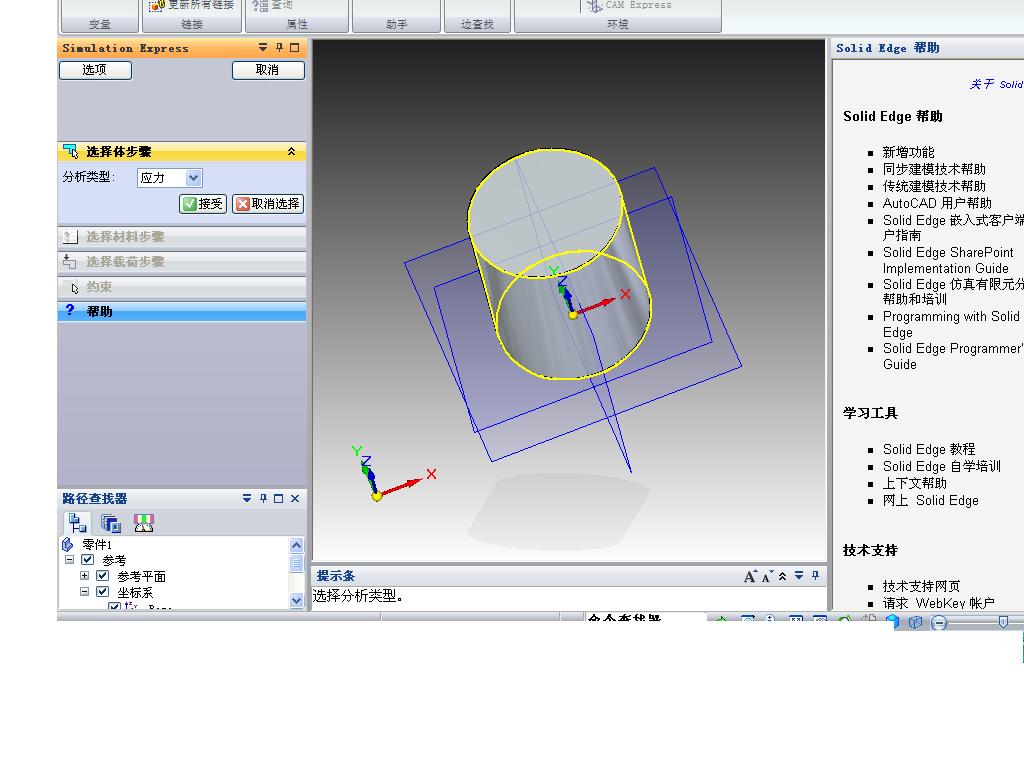Uncheck the 坐标系 checkbox

(x=102, y=591)
